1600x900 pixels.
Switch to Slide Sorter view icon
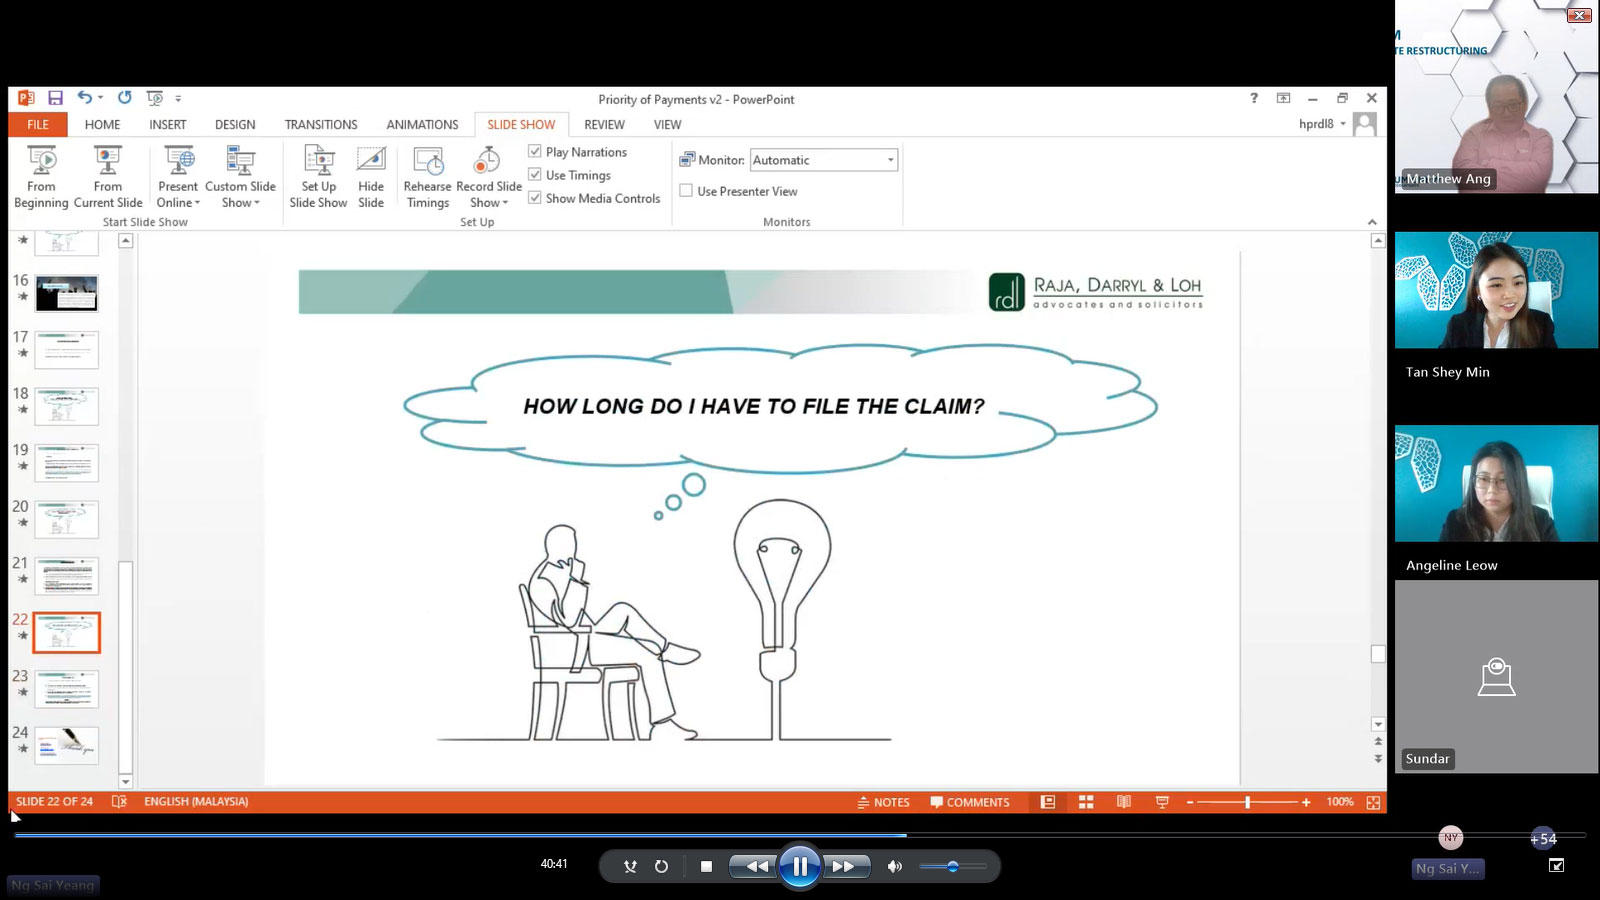1086,802
